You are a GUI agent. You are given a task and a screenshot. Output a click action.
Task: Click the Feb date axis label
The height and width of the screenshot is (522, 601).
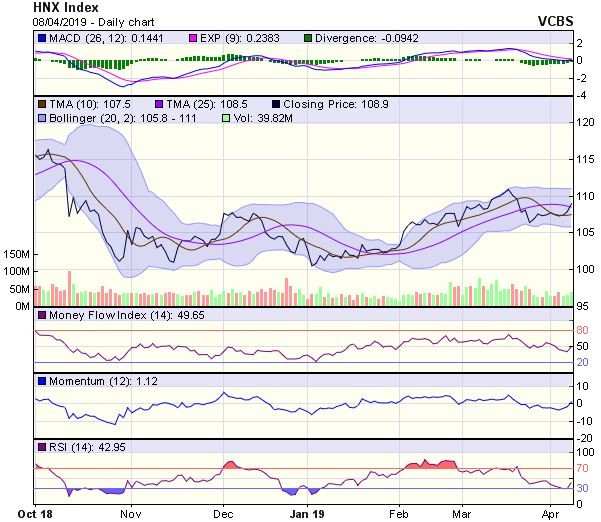coord(397,511)
